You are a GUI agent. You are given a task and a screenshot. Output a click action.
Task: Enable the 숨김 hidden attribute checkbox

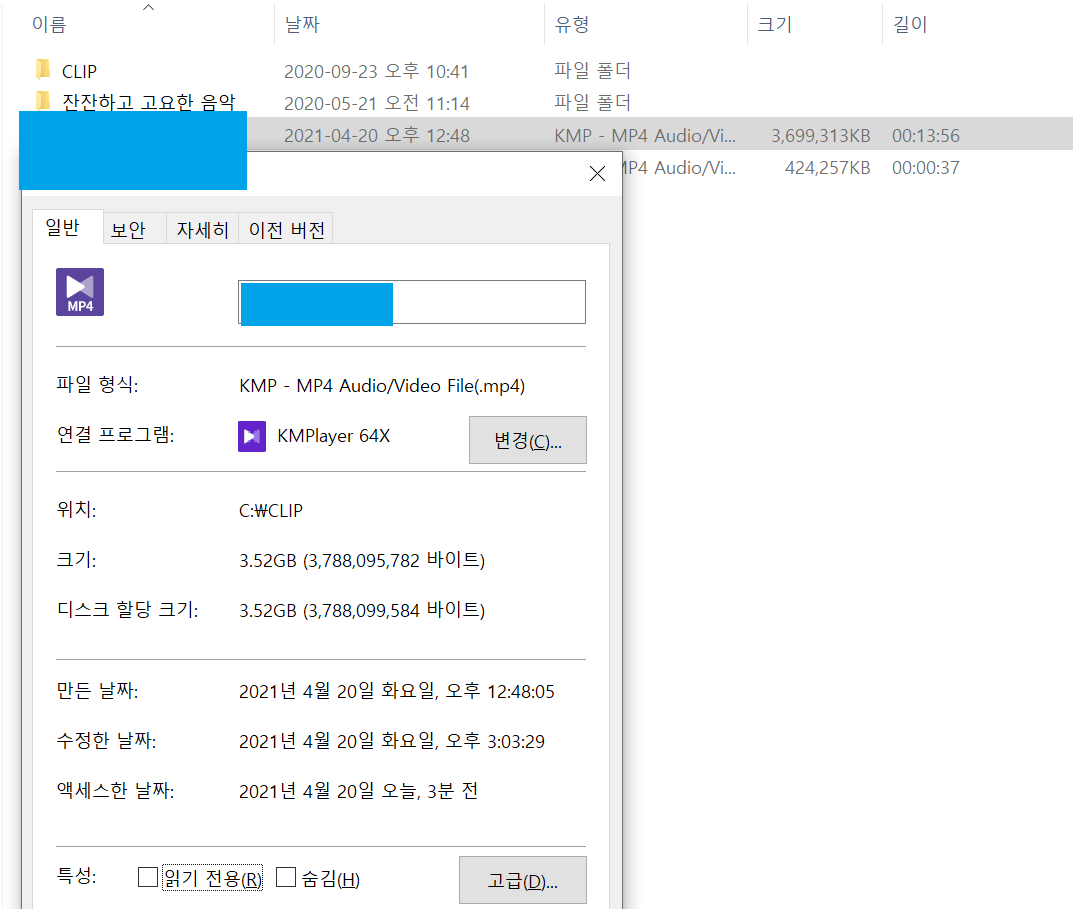tap(286, 878)
